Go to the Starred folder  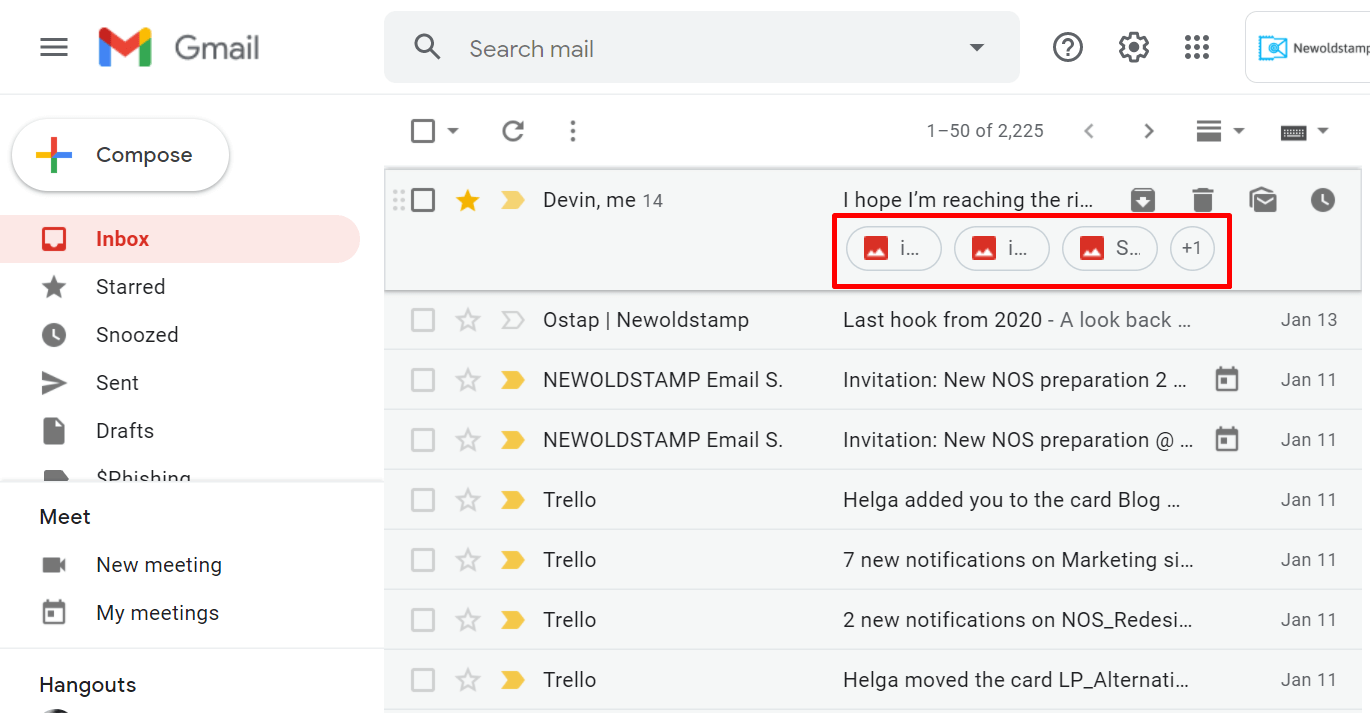point(130,287)
